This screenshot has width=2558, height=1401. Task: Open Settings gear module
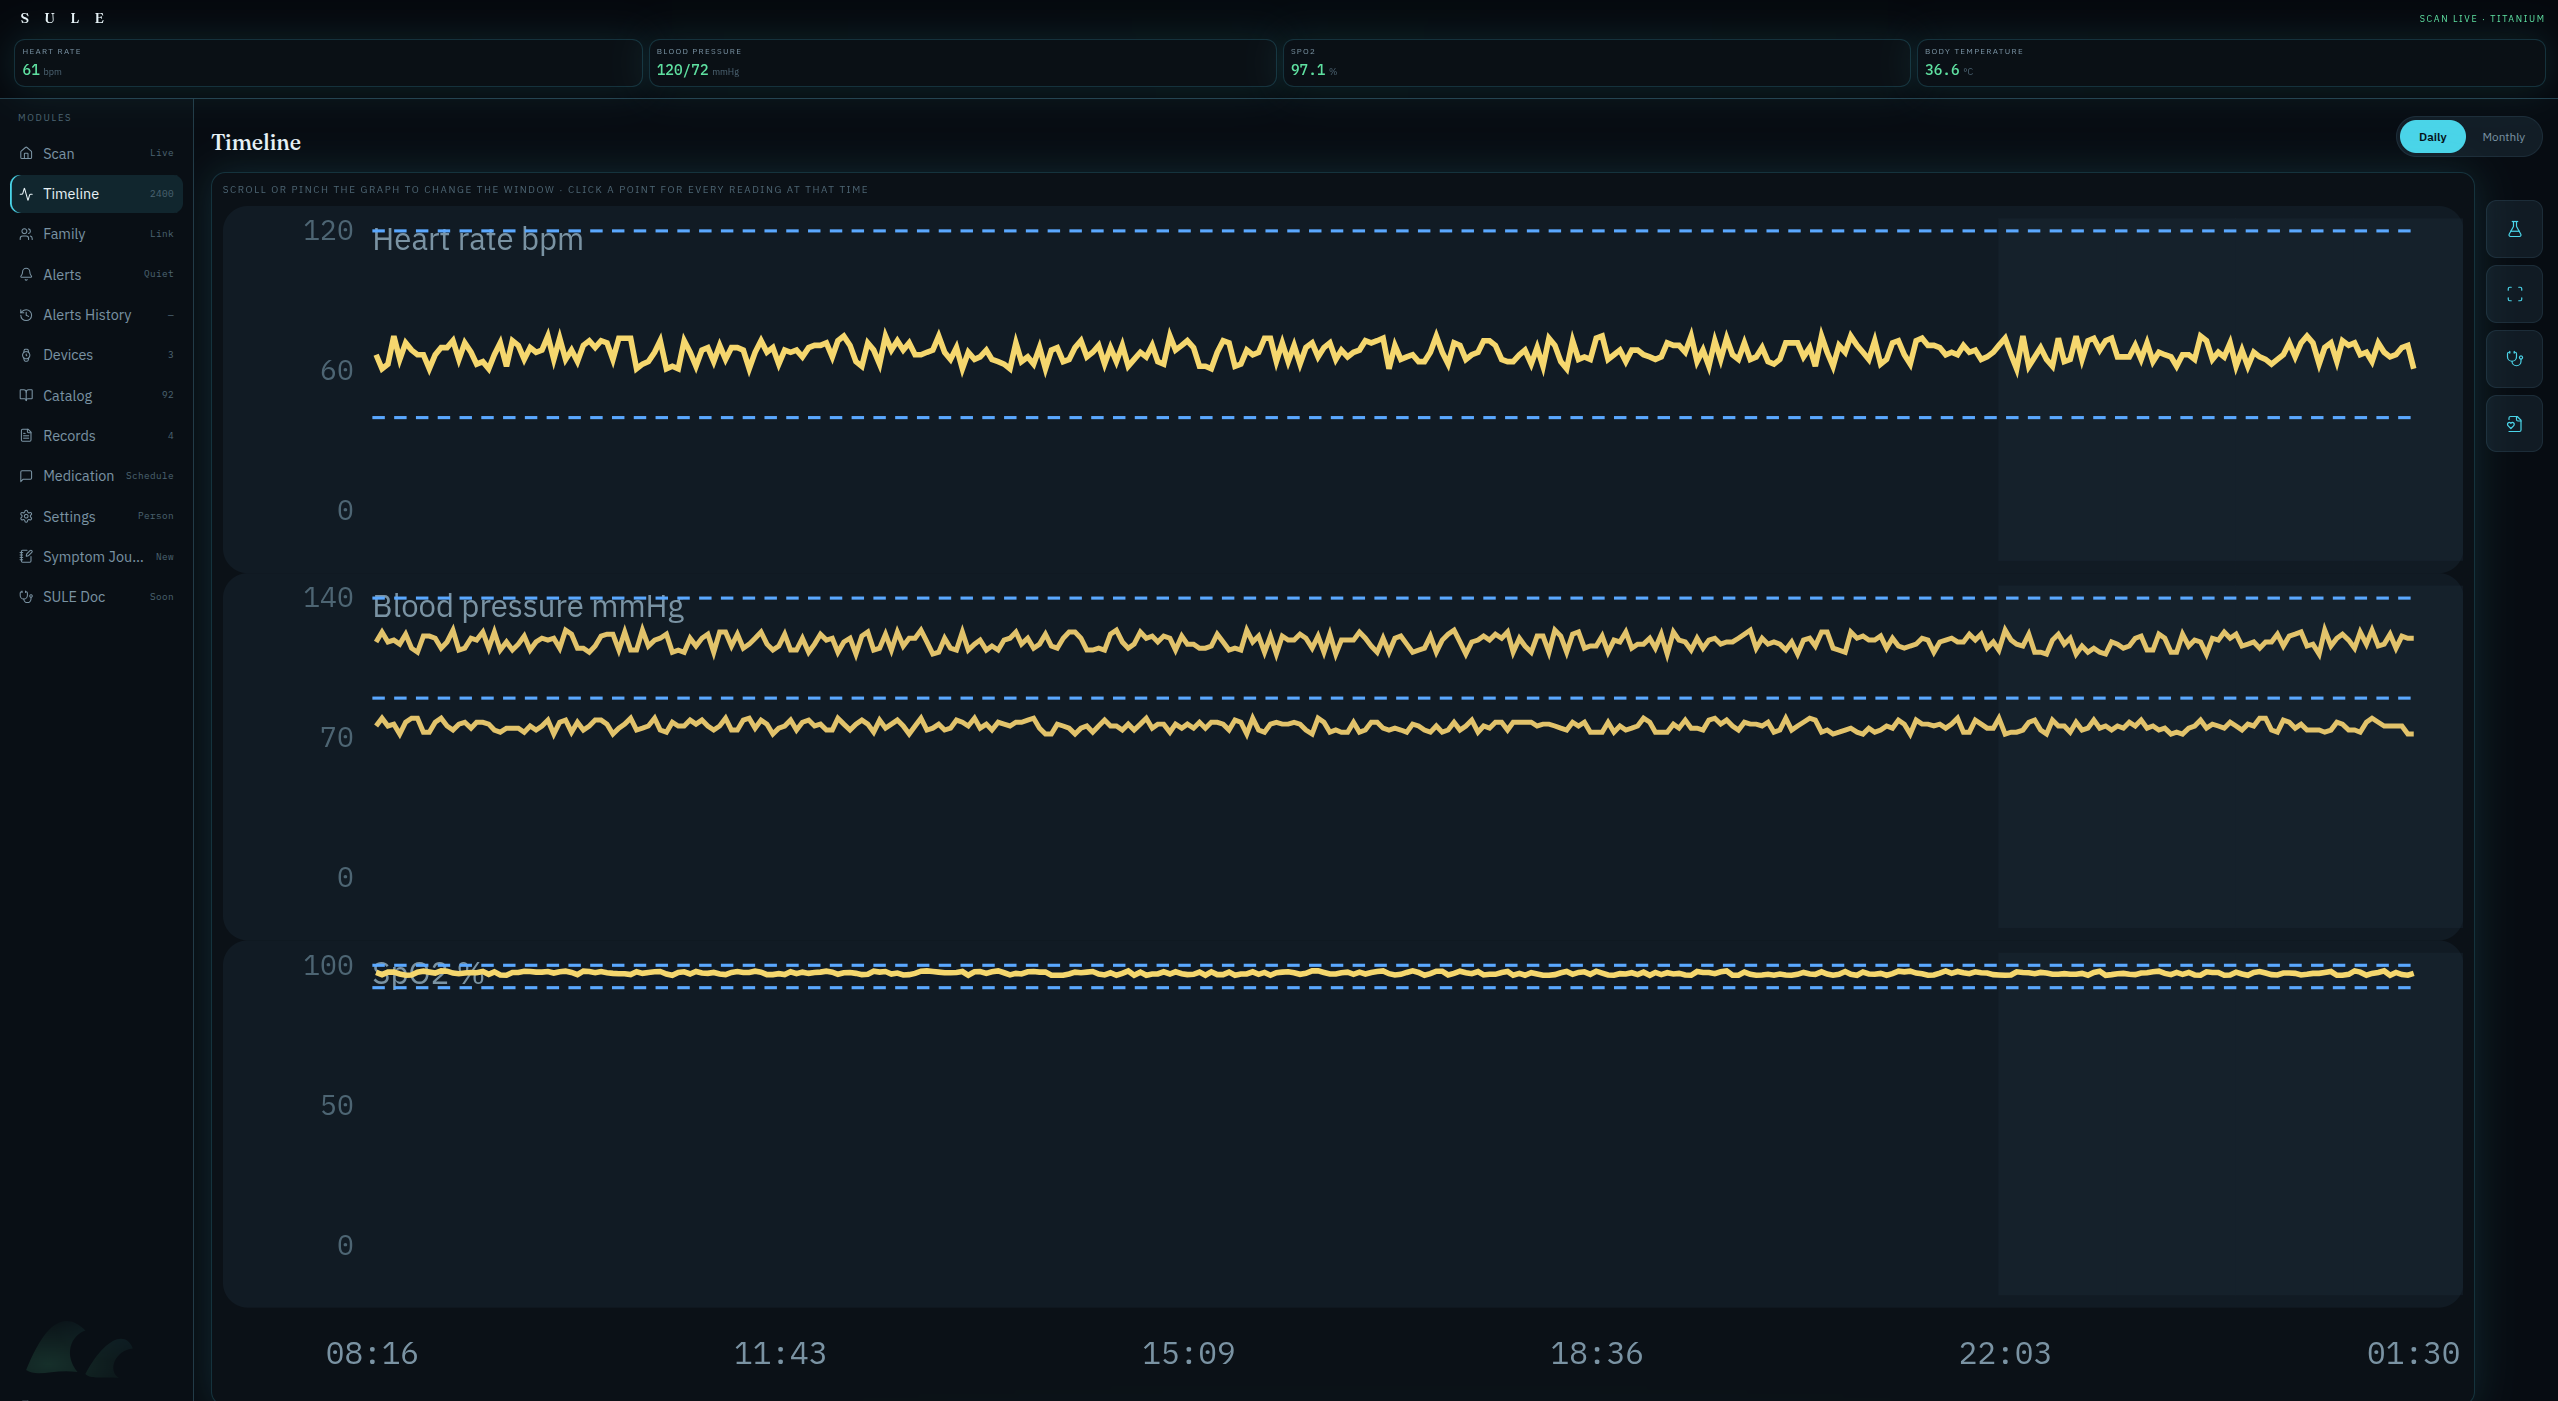tap(96, 516)
